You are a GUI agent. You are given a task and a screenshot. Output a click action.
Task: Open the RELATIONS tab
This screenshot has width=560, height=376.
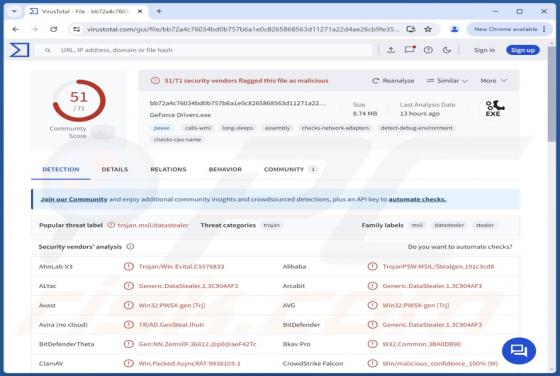168,169
